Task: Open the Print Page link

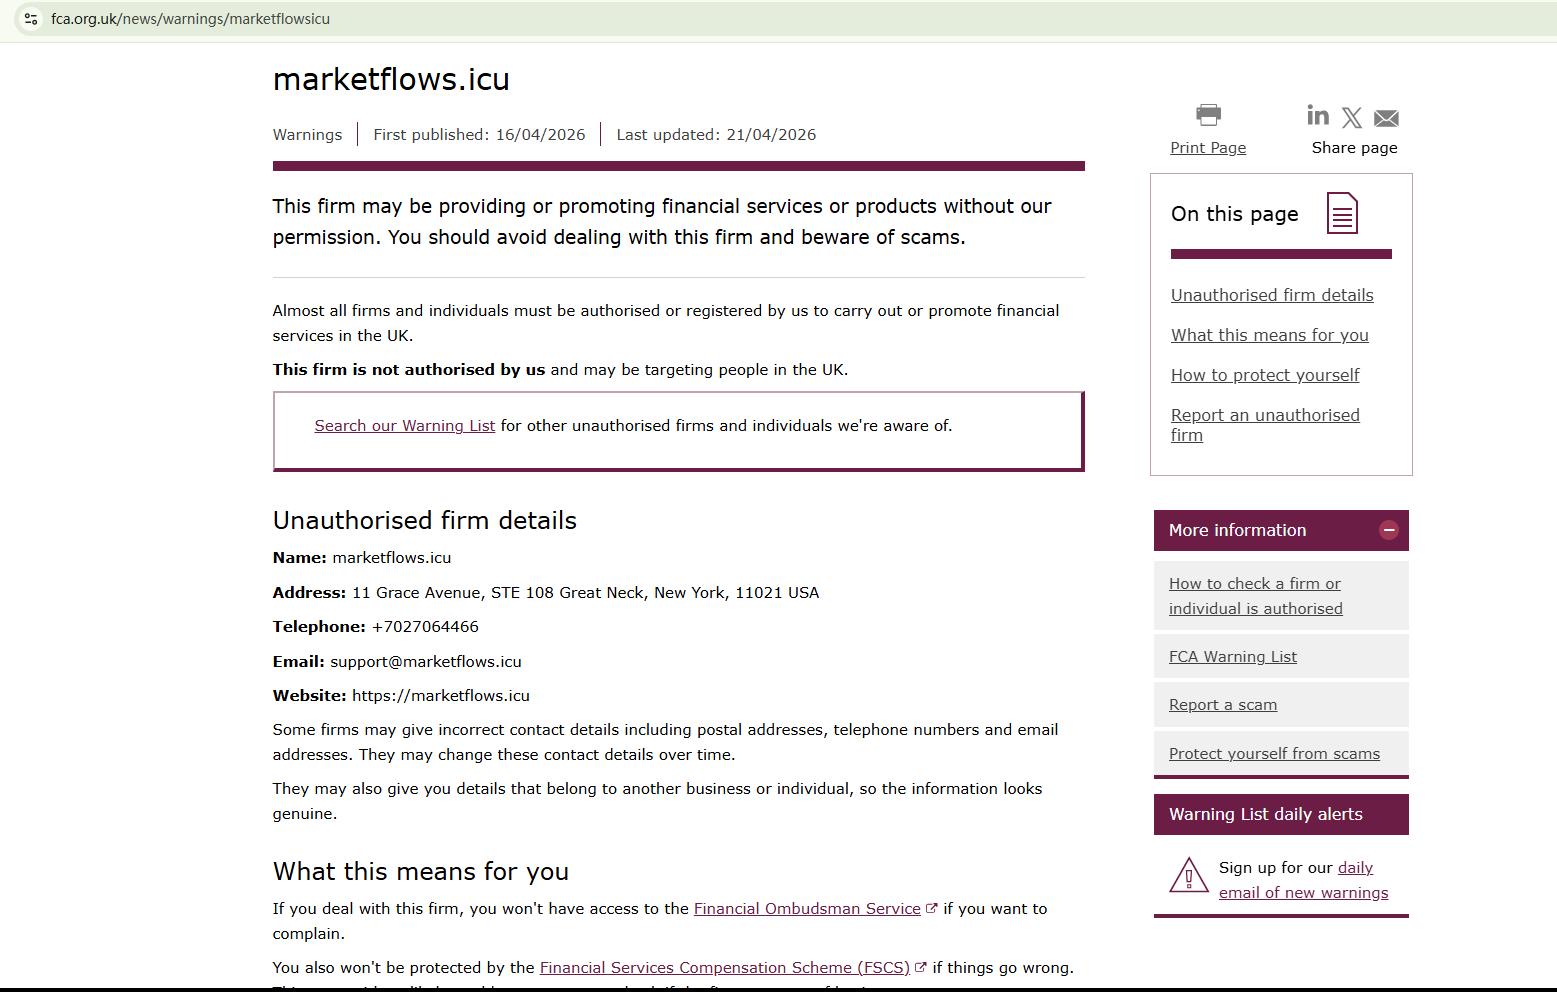Action: (x=1208, y=148)
